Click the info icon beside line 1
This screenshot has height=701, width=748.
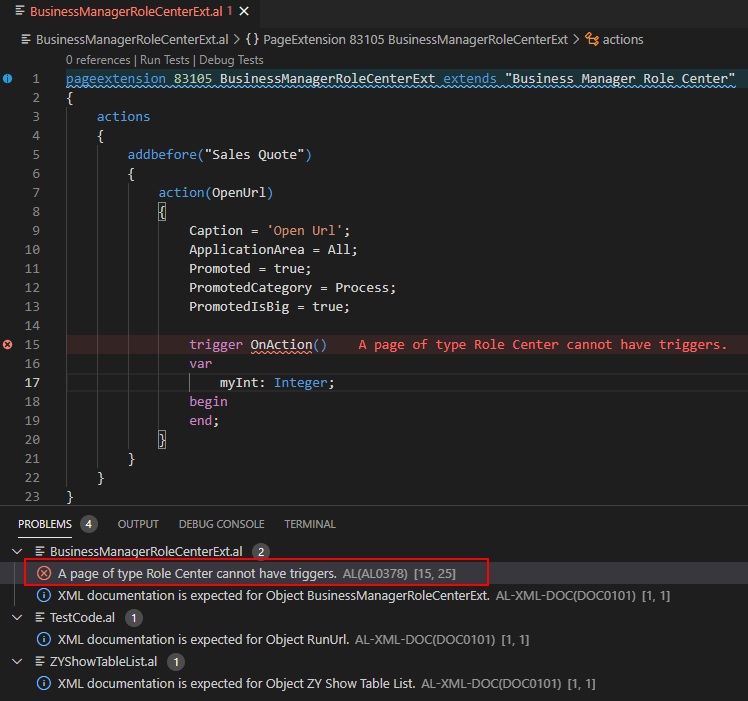8,79
